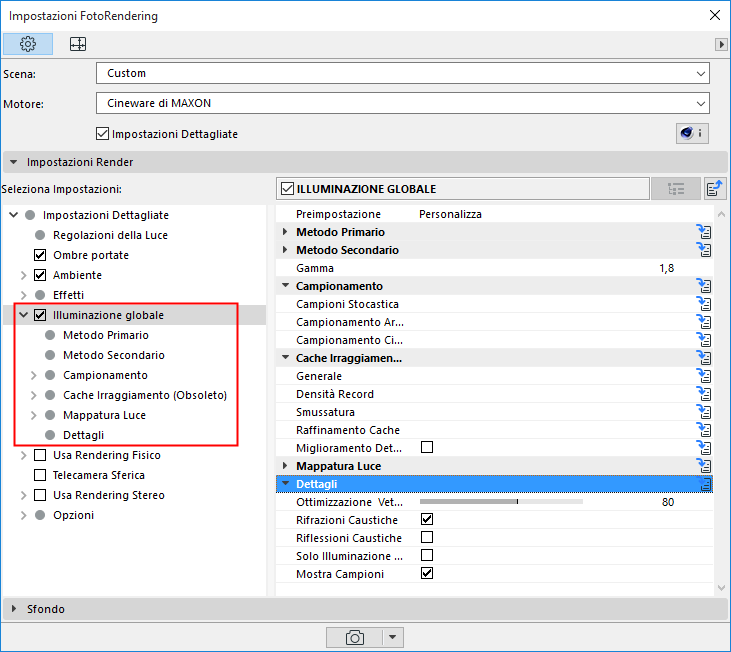The height and width of the screenshot is (652, 731).
Task: Click the jump icon on Mappatura Luce row
Action: tap(704, 466)
